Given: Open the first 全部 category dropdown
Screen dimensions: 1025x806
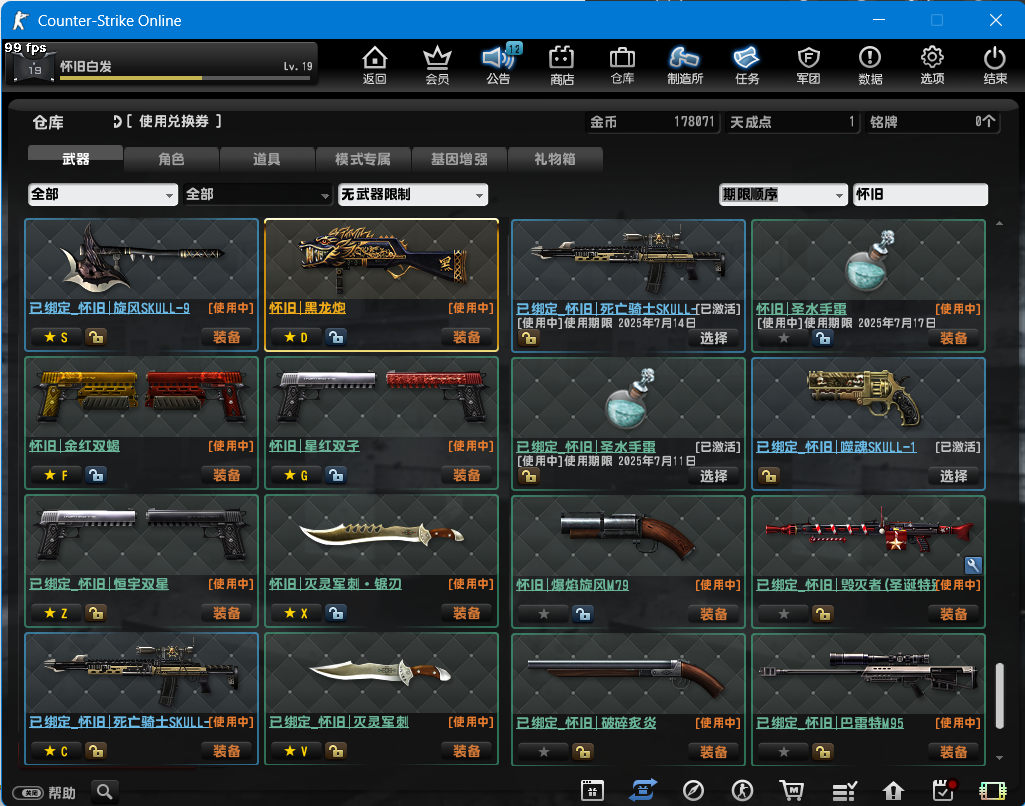Looking at the screenshot, I should click(x=103, y=194).
